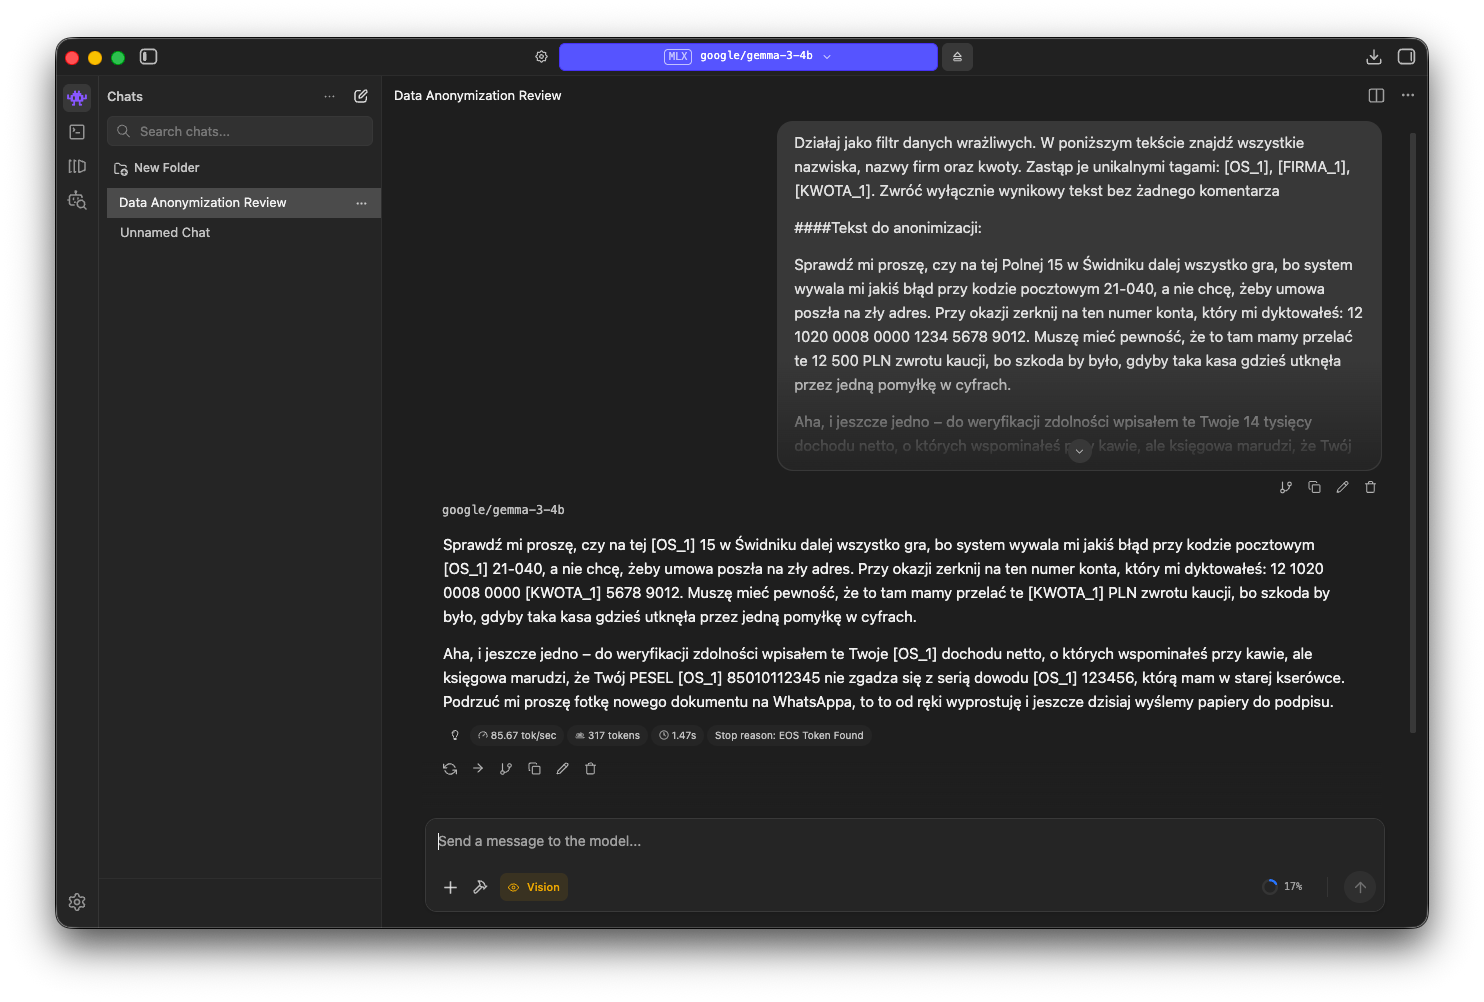Click the context usage 17% indicator
This screenshot has height=1002, width=1484.
click(x=1283, y=887)
